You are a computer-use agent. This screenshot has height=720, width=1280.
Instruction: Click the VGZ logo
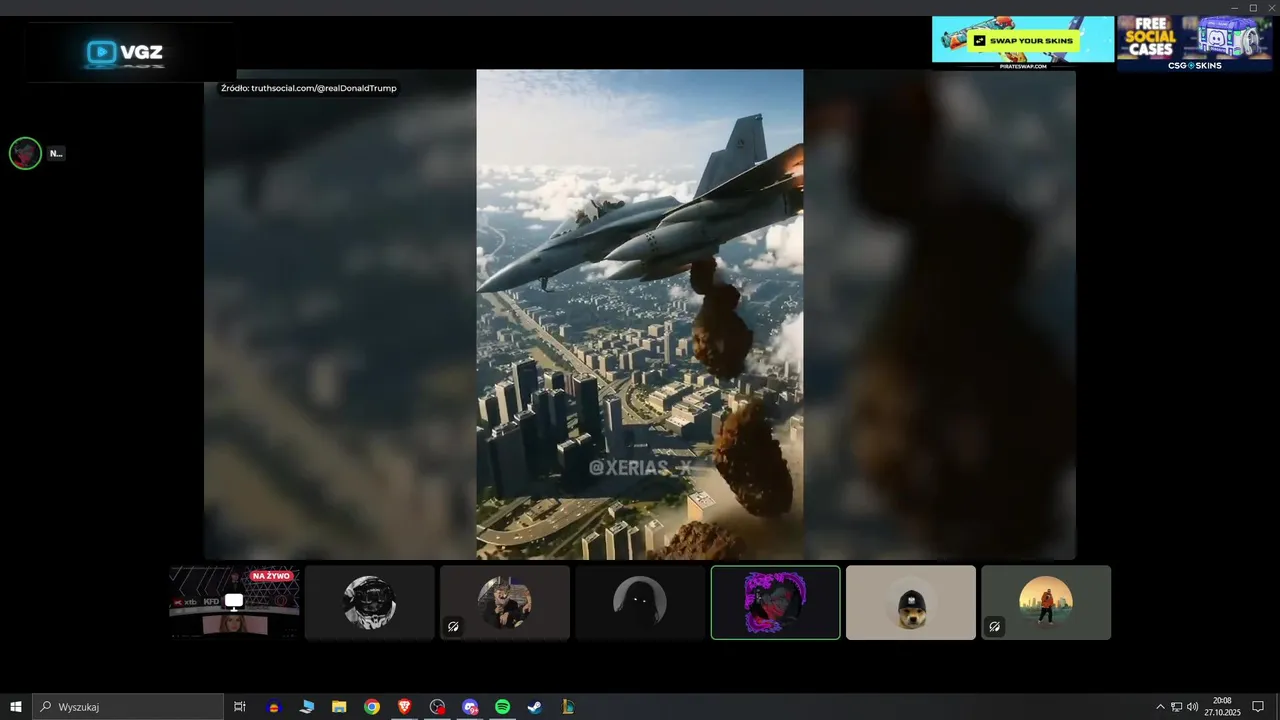124,53
